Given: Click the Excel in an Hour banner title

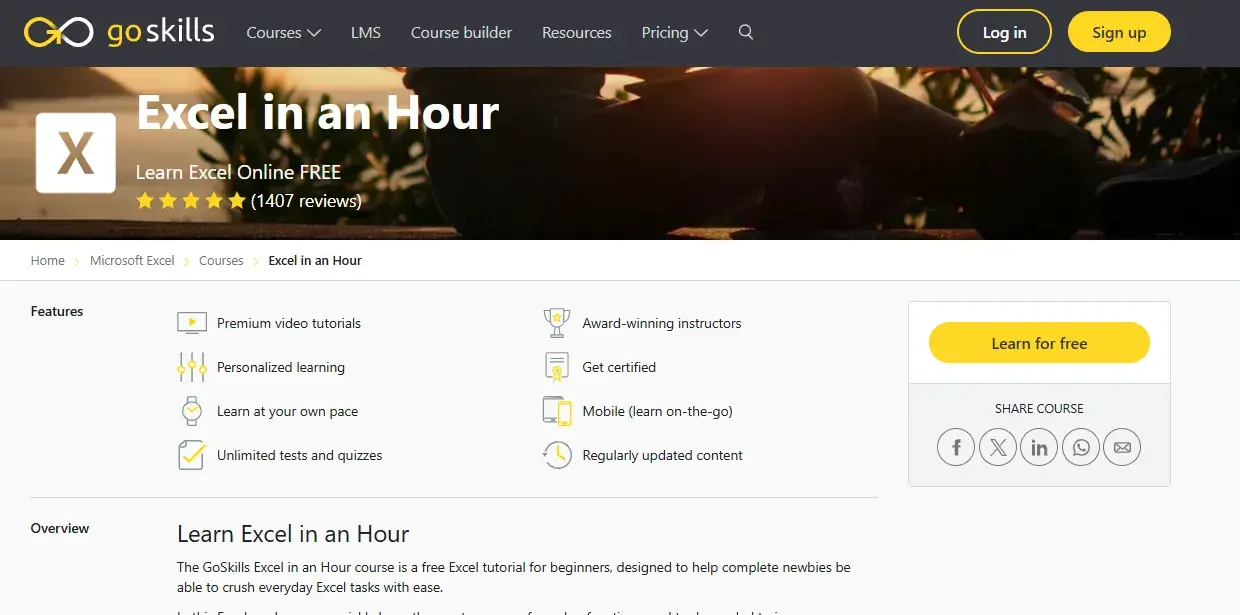Looking at the screenshot, I should 318,112.
